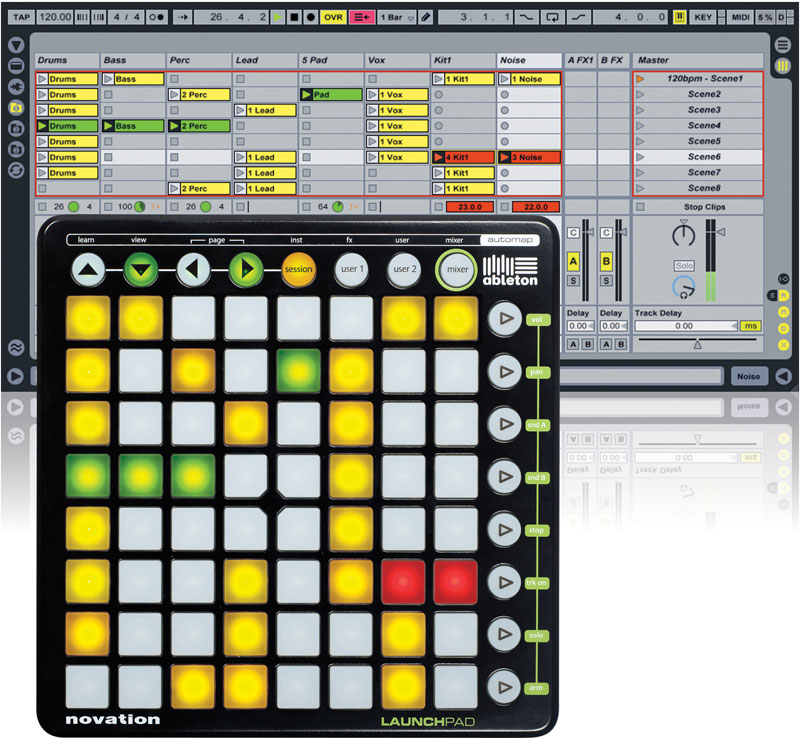
Task: Click the TAP tempo button
Action: [x=21, y=17]
